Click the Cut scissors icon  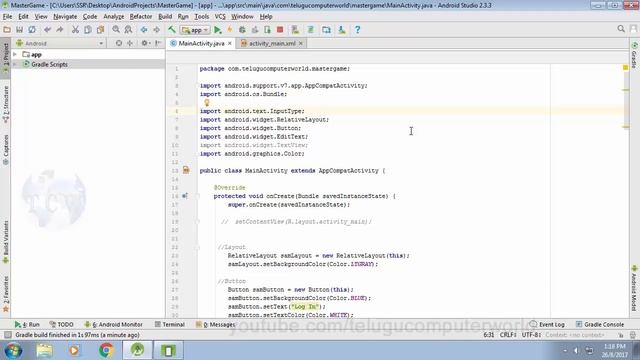pyautogui.click(x=75, y=30)
